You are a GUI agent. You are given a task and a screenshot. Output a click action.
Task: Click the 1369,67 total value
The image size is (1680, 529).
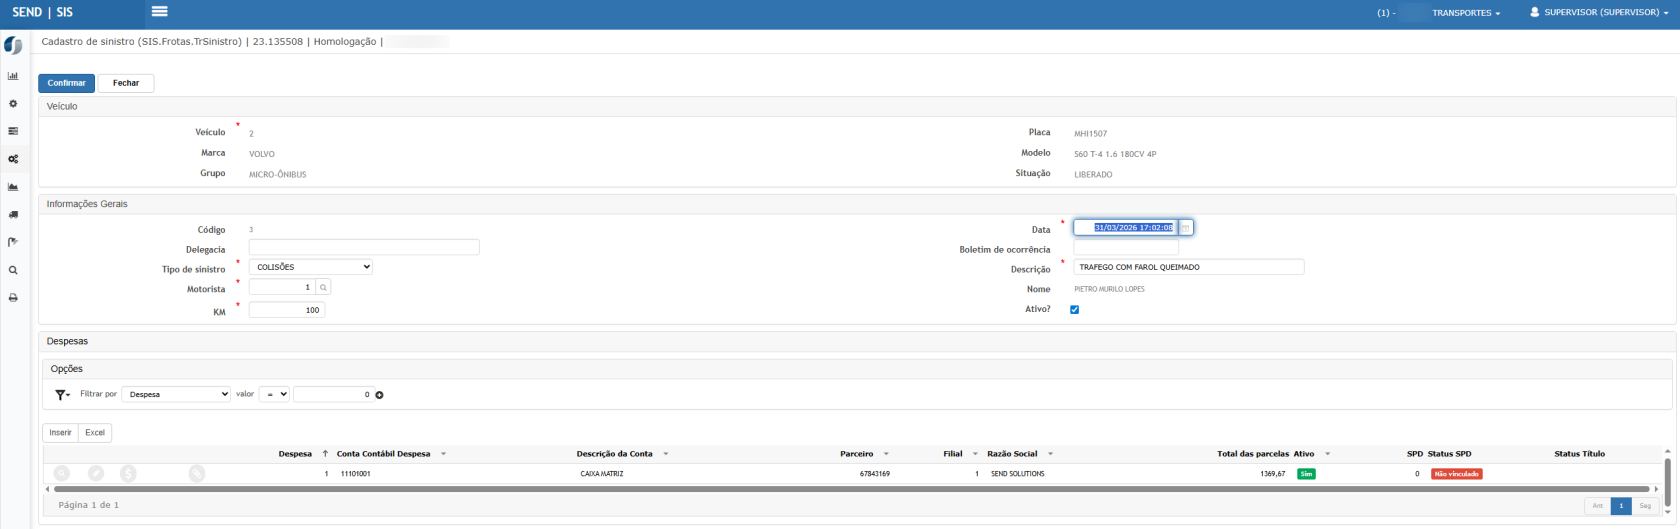(1272, 474)
